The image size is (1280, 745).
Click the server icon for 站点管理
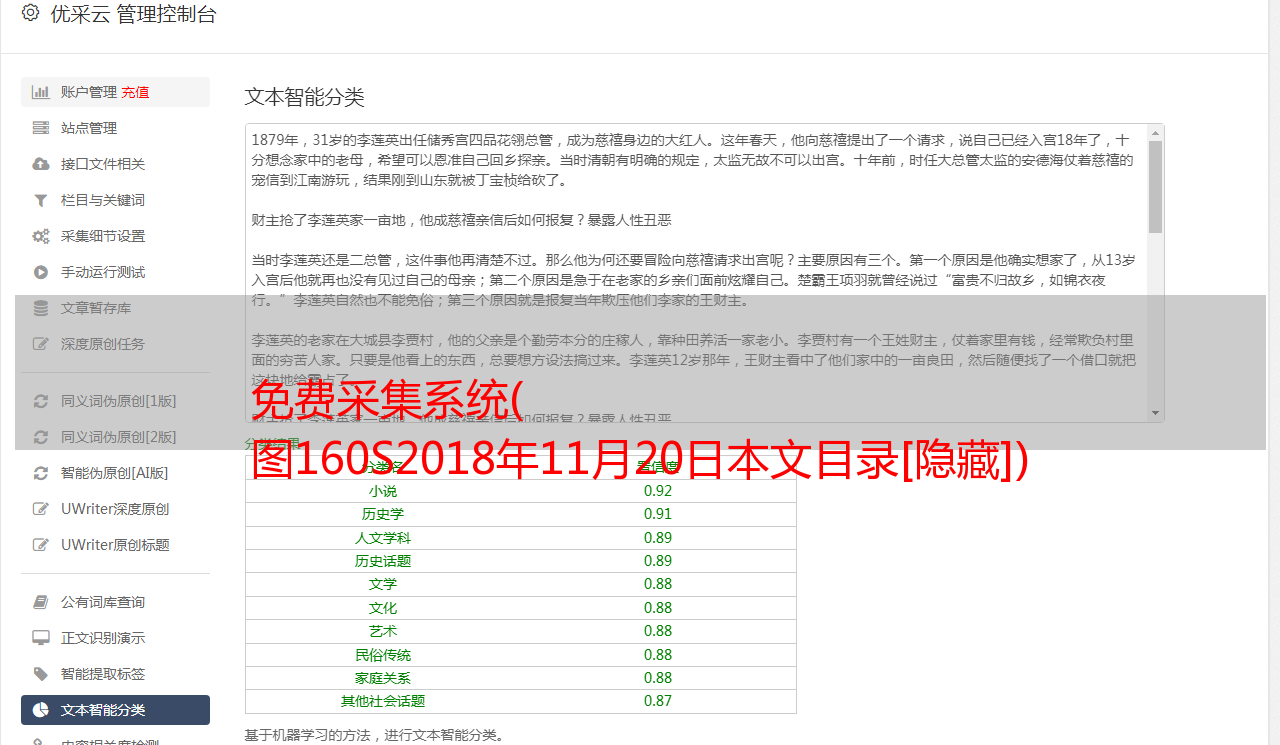[x=41, y=128]
